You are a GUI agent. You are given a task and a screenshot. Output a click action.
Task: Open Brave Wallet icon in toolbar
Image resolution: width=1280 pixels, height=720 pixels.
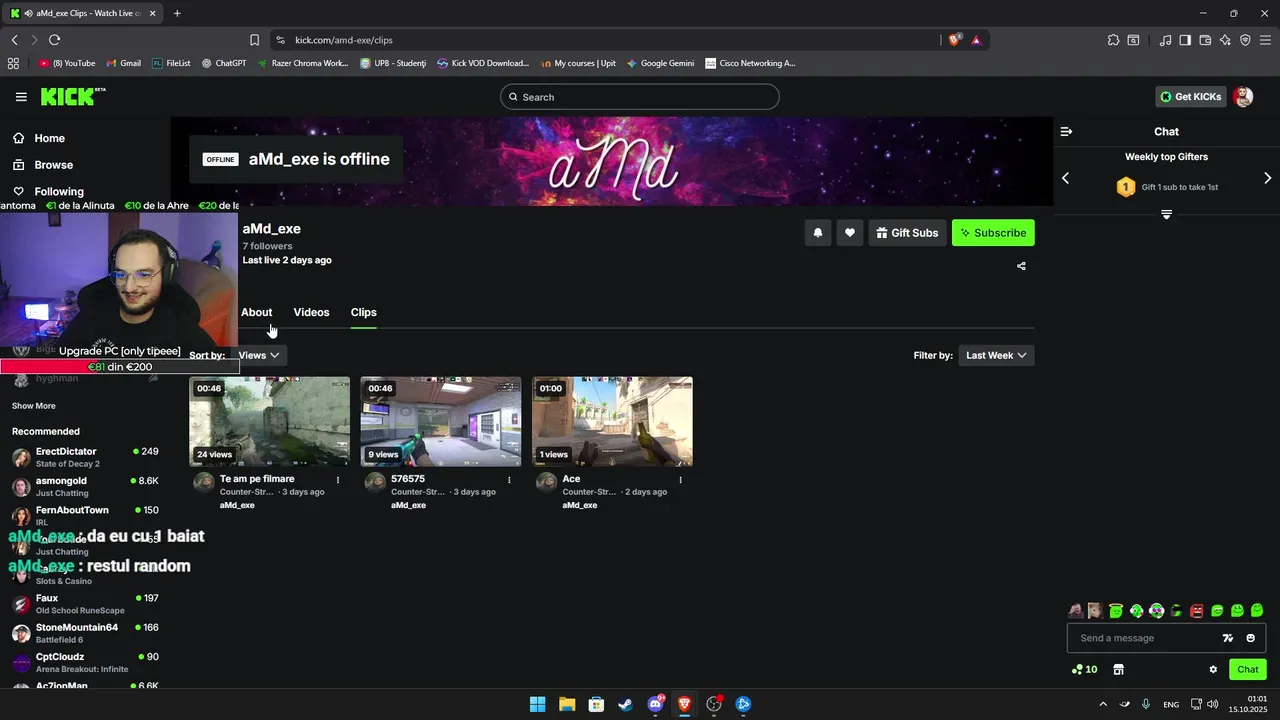coord(1205,40)
